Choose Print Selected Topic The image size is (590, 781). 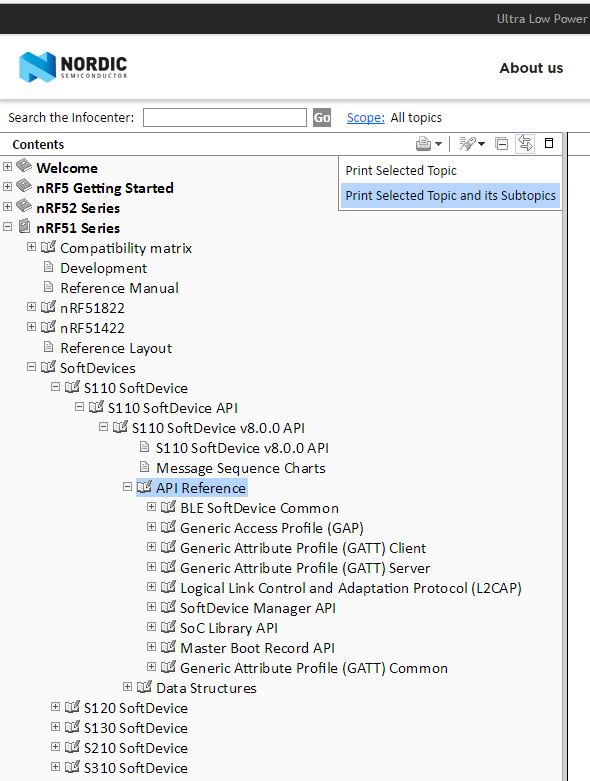(401, 170)
